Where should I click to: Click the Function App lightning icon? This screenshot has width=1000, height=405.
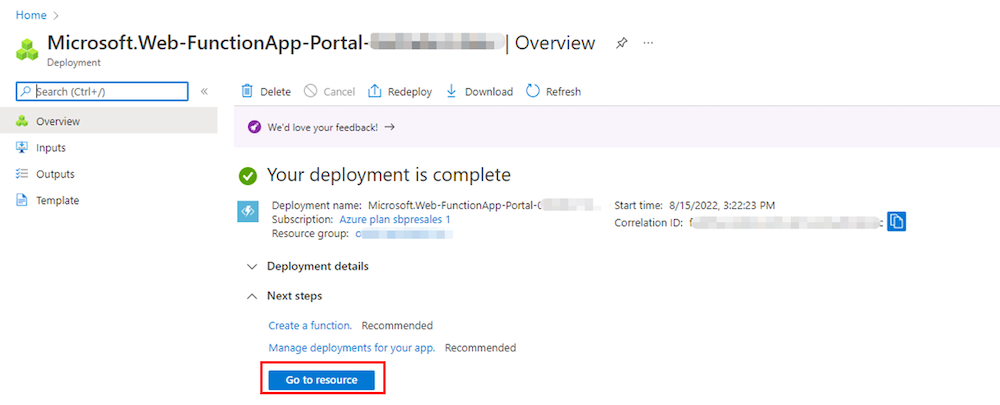coord(247,212)
